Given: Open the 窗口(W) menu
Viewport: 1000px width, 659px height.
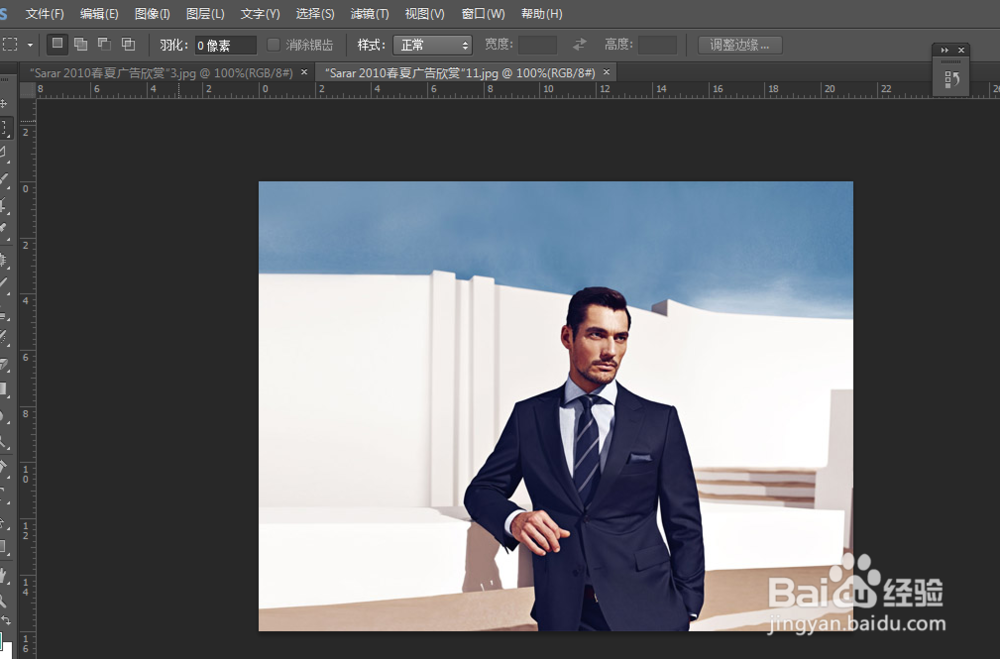Looking at the screenshot, I should click(x=483, y=13).
